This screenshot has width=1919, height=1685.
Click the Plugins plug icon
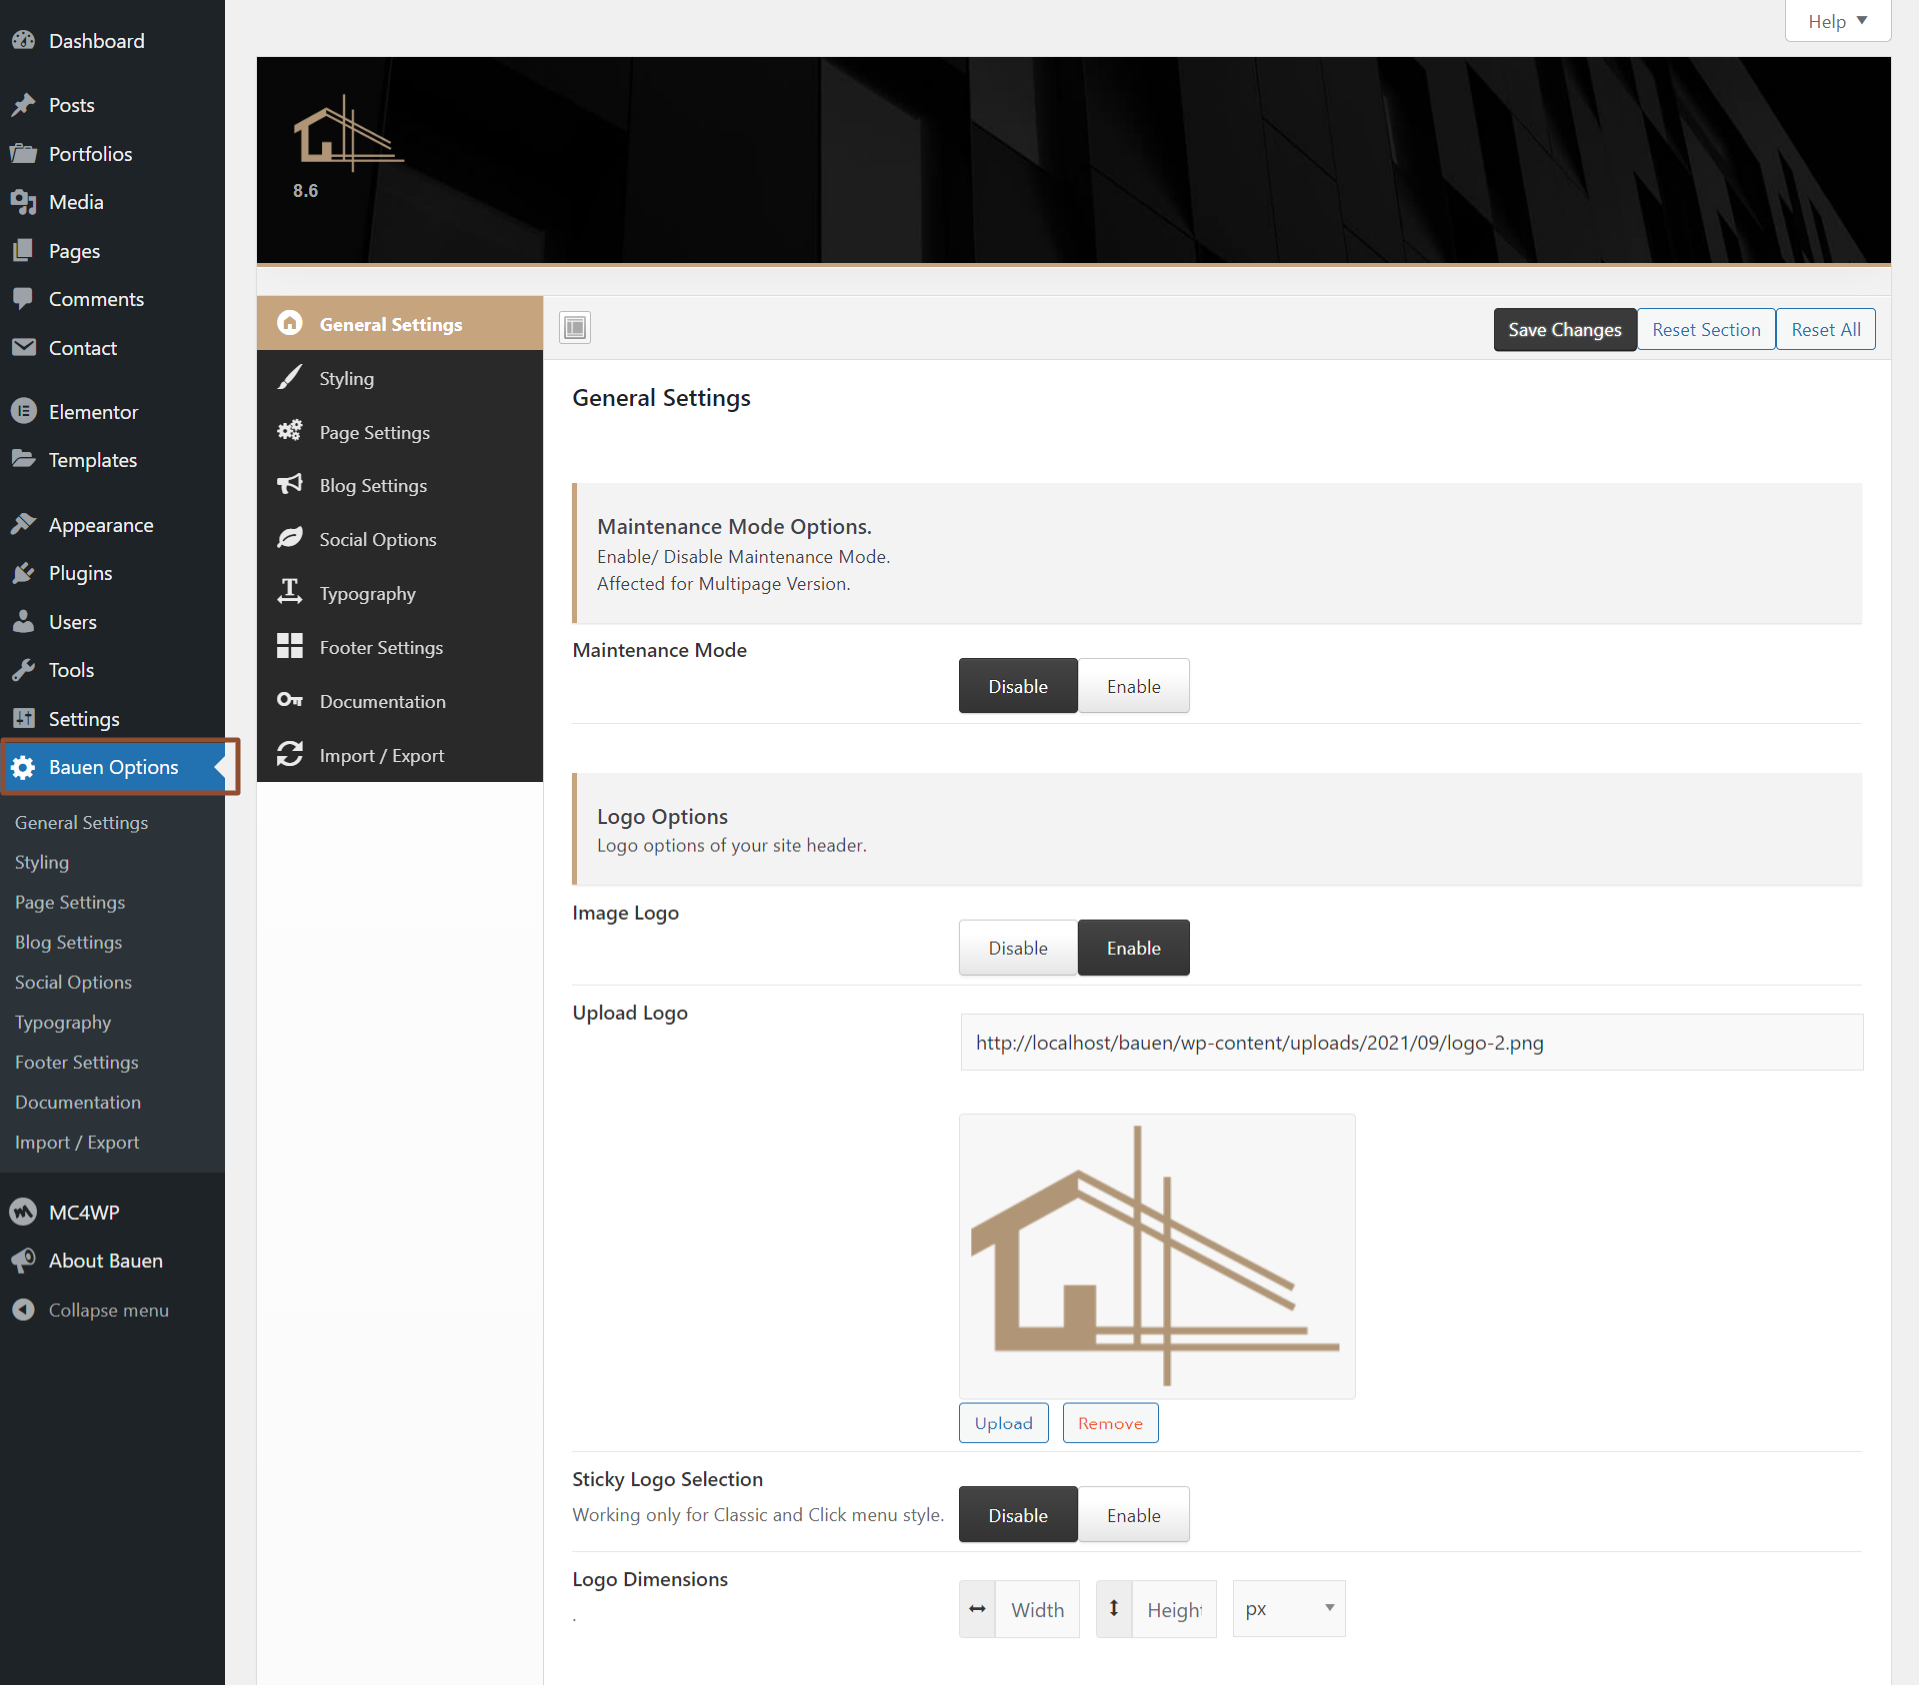pyautogui.click(x=23, y=573)
